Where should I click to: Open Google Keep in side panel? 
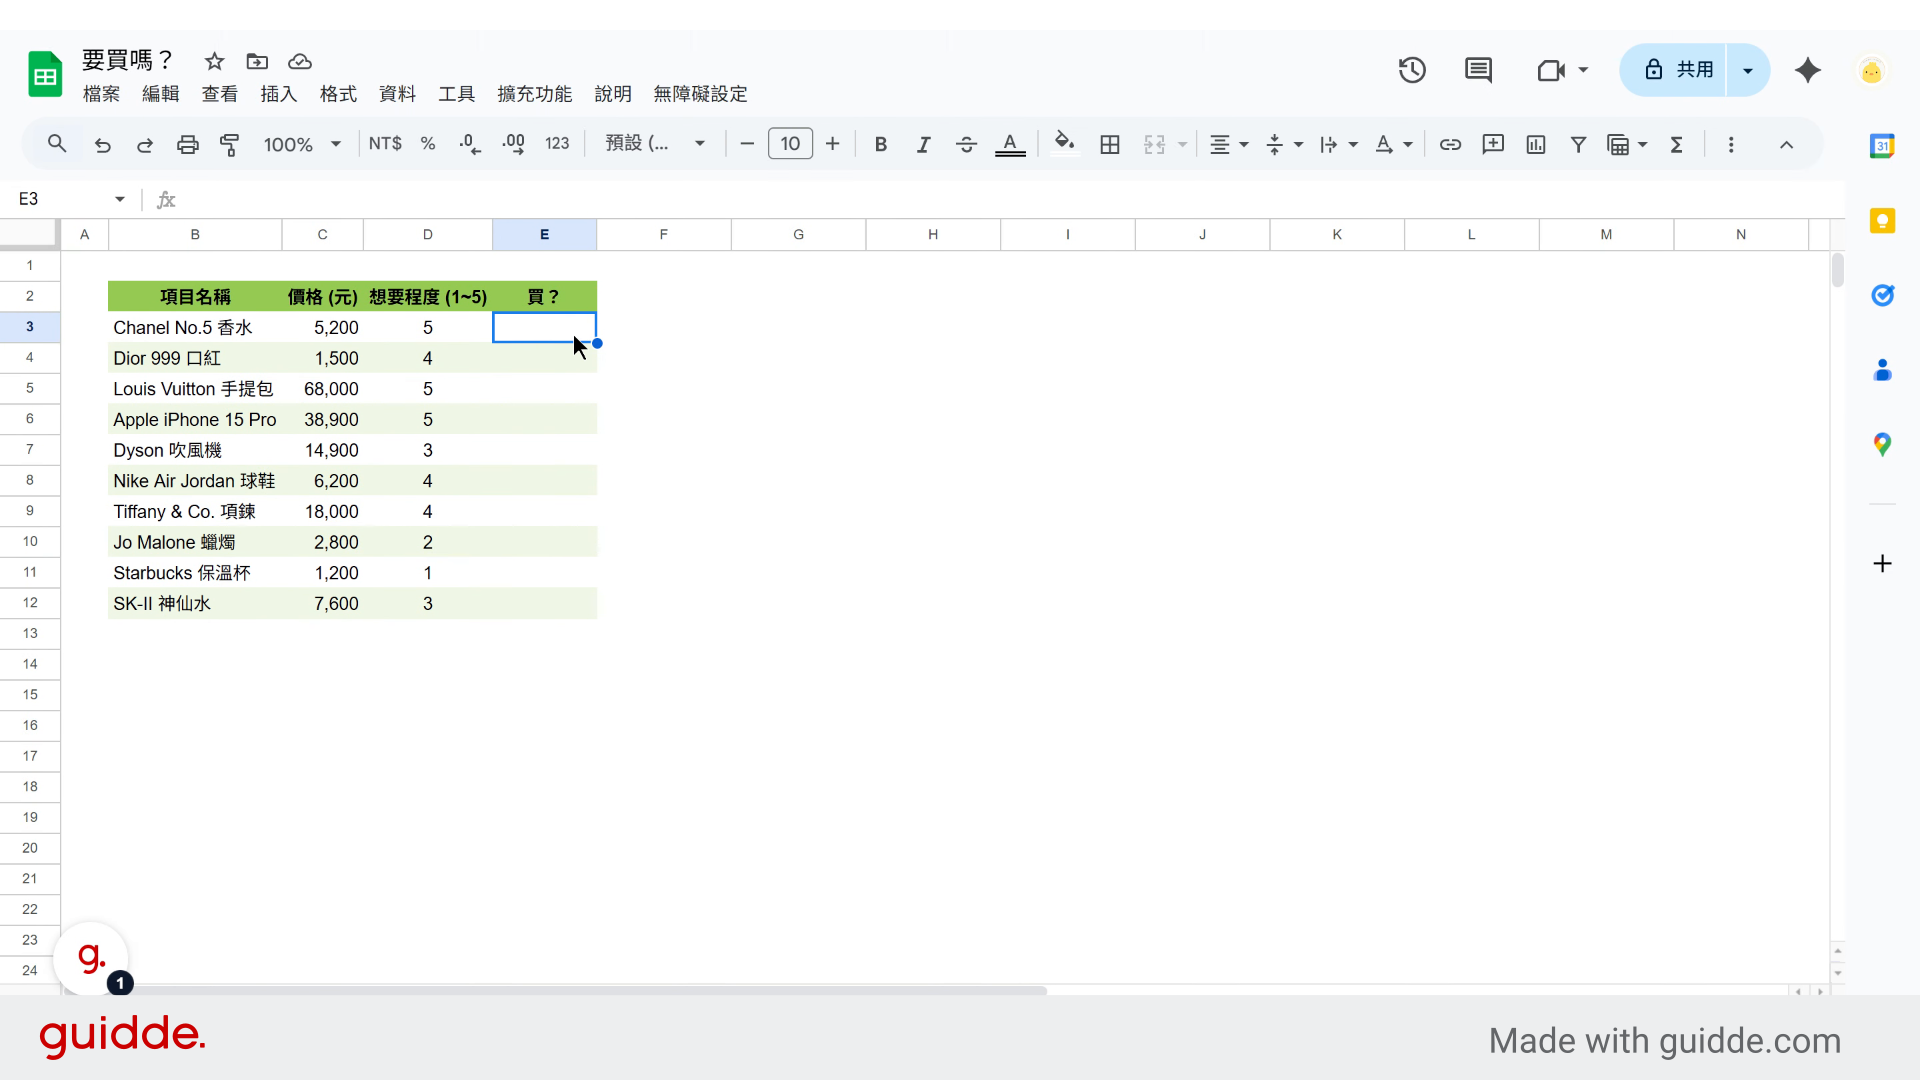(x=1882, y=221)
